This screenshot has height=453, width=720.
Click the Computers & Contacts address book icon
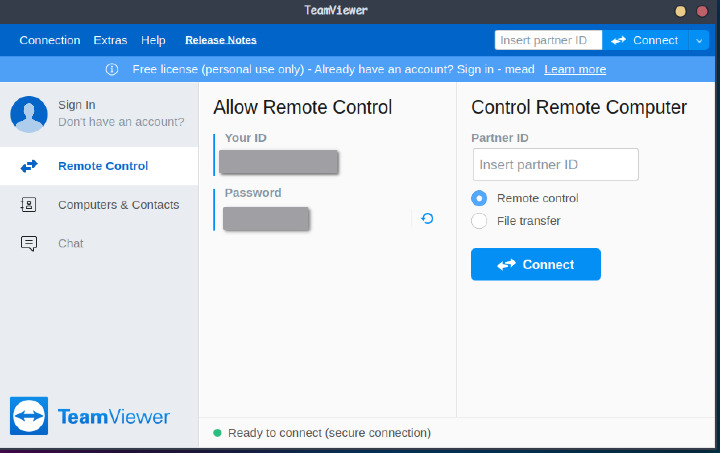28,205
